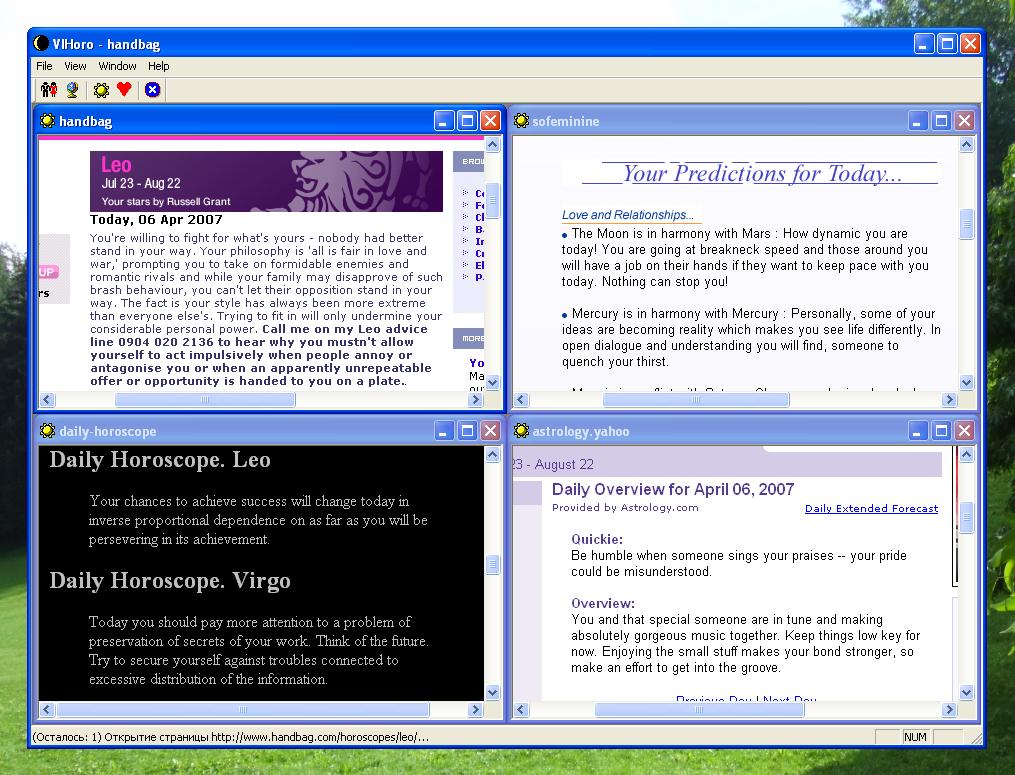Click the red heart toolbar icon
This screenshot has width=1015, height=775.
tap(124, 90)
